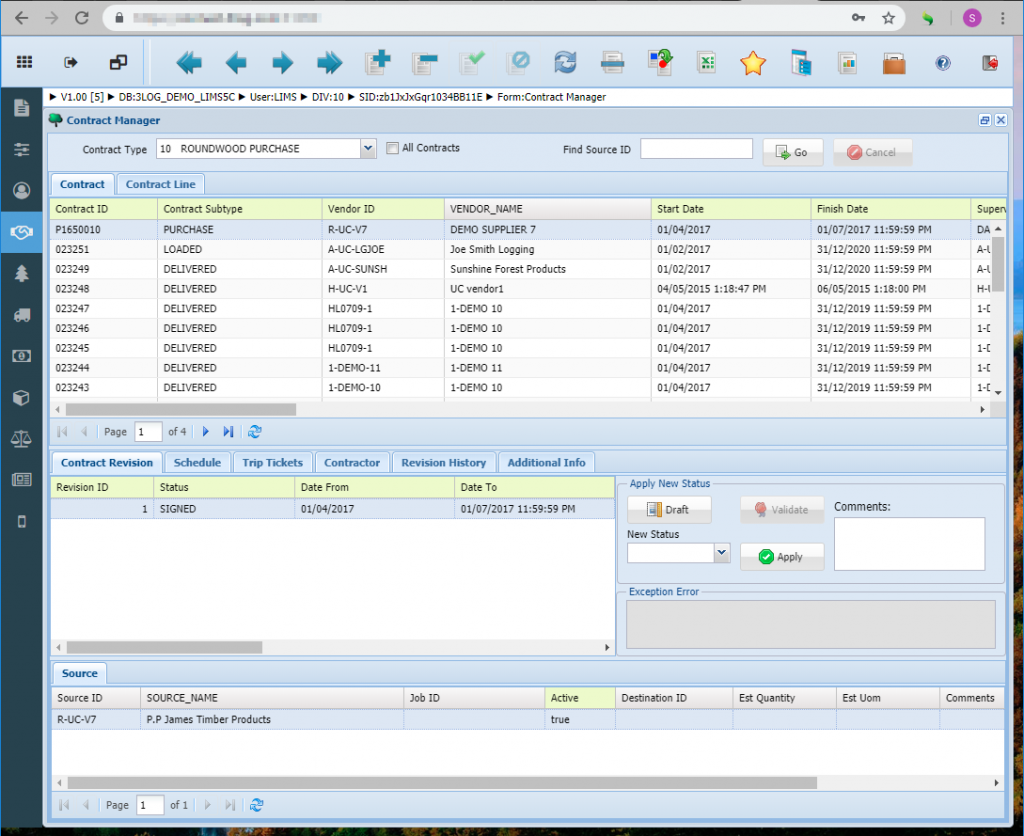Image resolution: width=1024 pixels, height=836 pixels.
Task: Export to Excel using the toolbar icon
Action: click(x=707, y=62)
